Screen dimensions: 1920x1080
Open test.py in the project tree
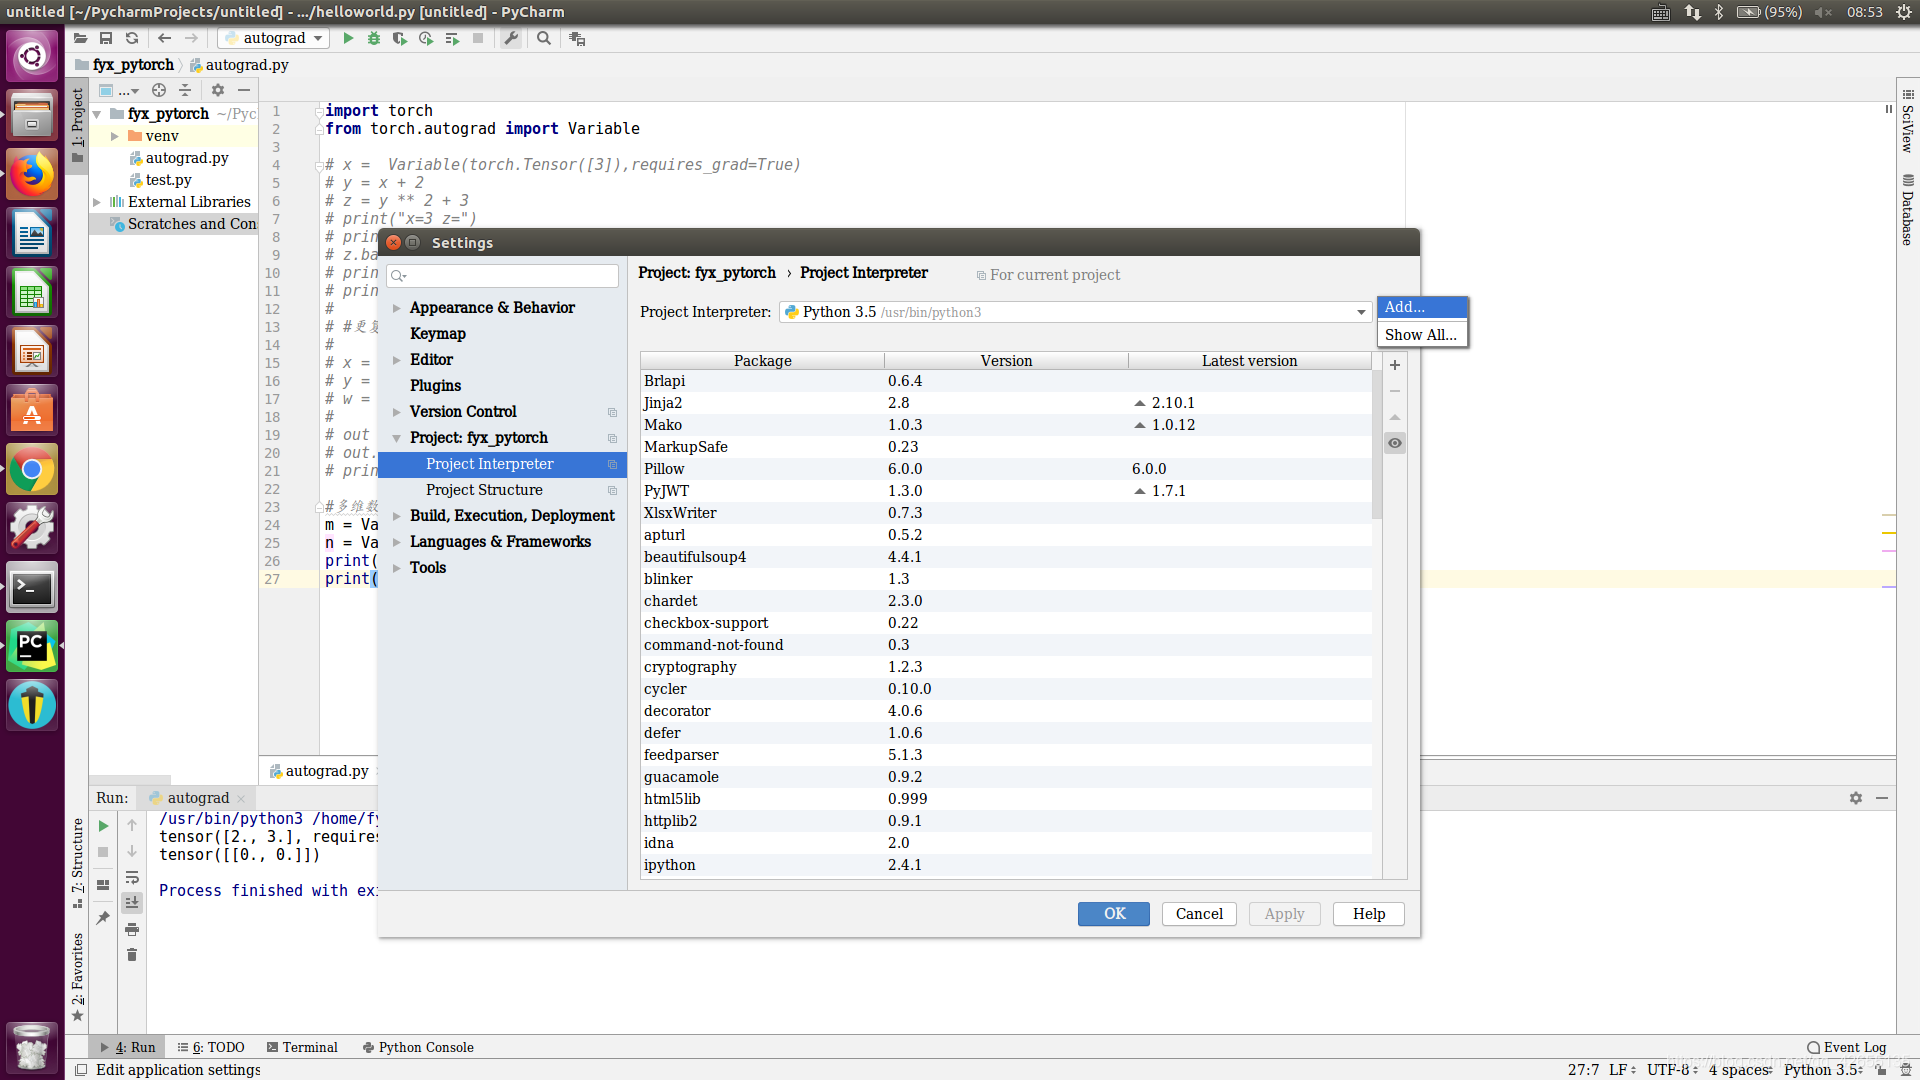(x=168, y=180)
